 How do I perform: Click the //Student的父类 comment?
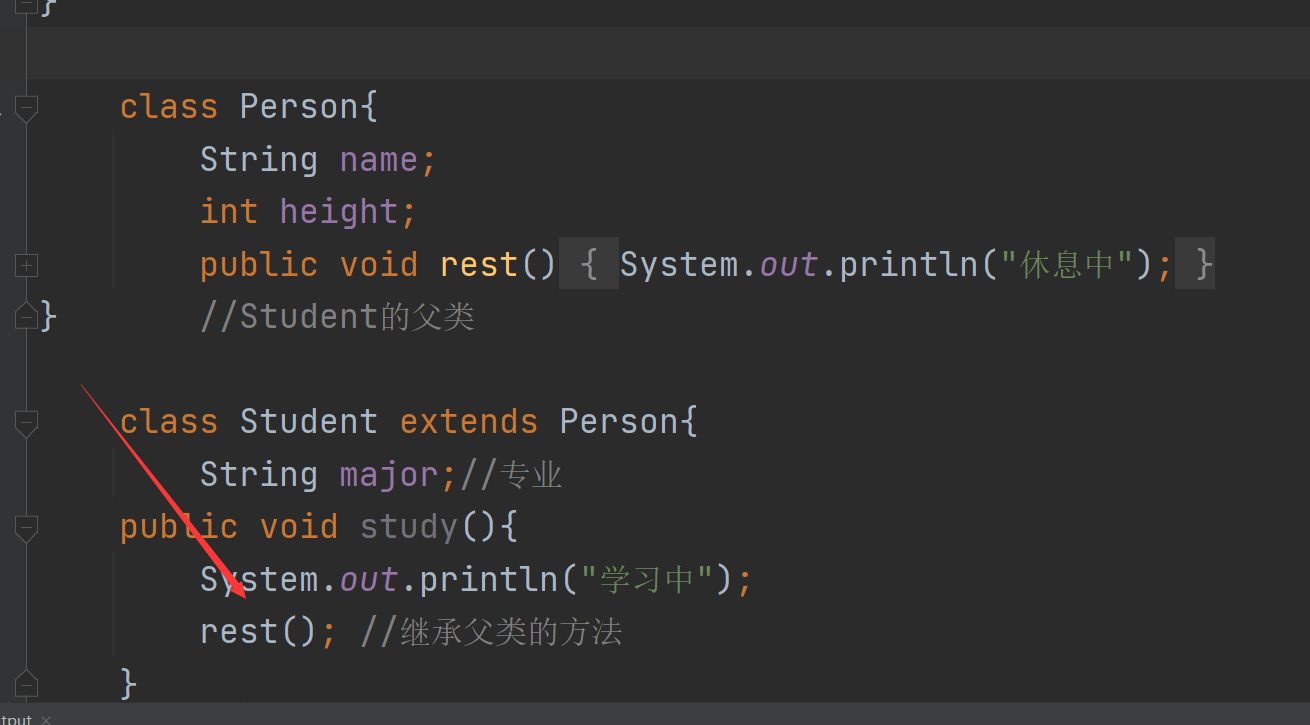[x=337, y=317]
